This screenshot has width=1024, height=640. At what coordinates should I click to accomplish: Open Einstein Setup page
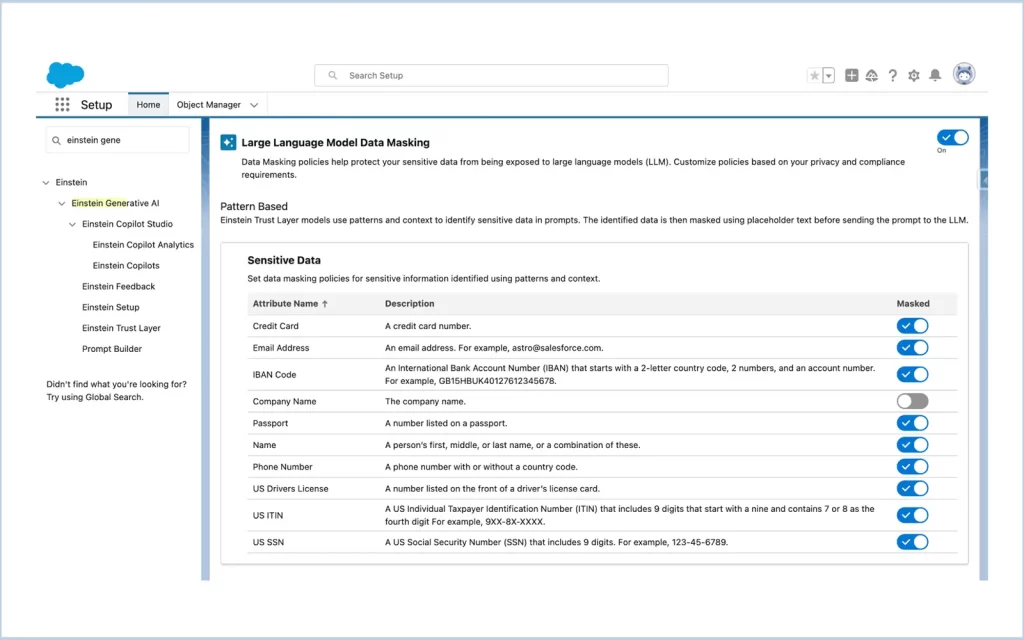coord(110,308)
